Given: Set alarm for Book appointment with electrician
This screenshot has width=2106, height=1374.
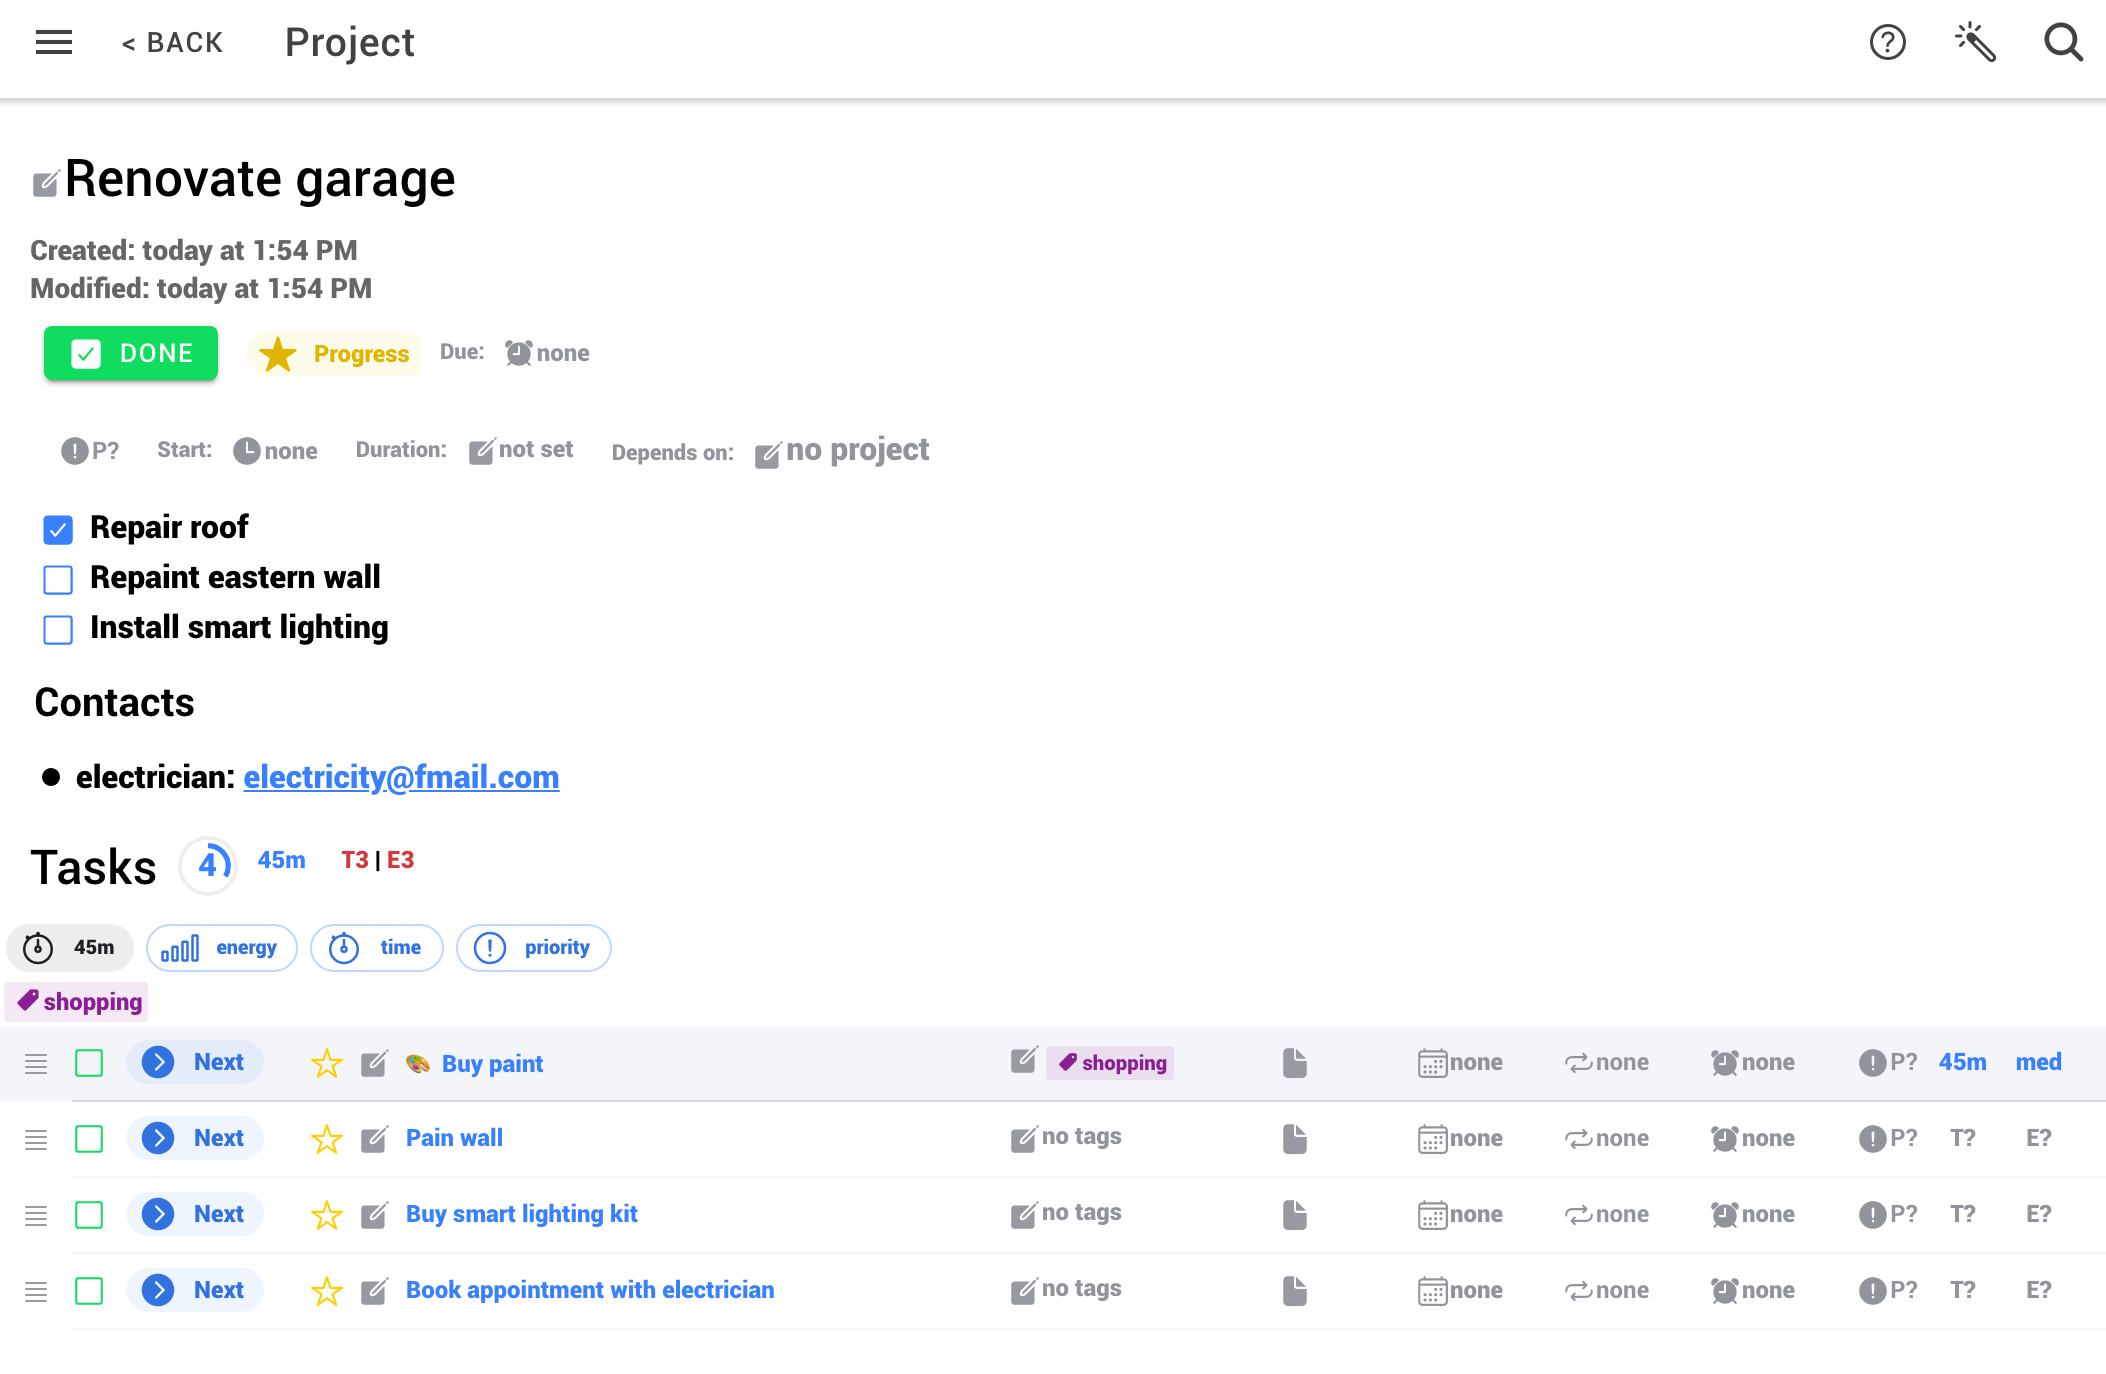Looking at the screenshot, I should (x=1723, y=1289).
